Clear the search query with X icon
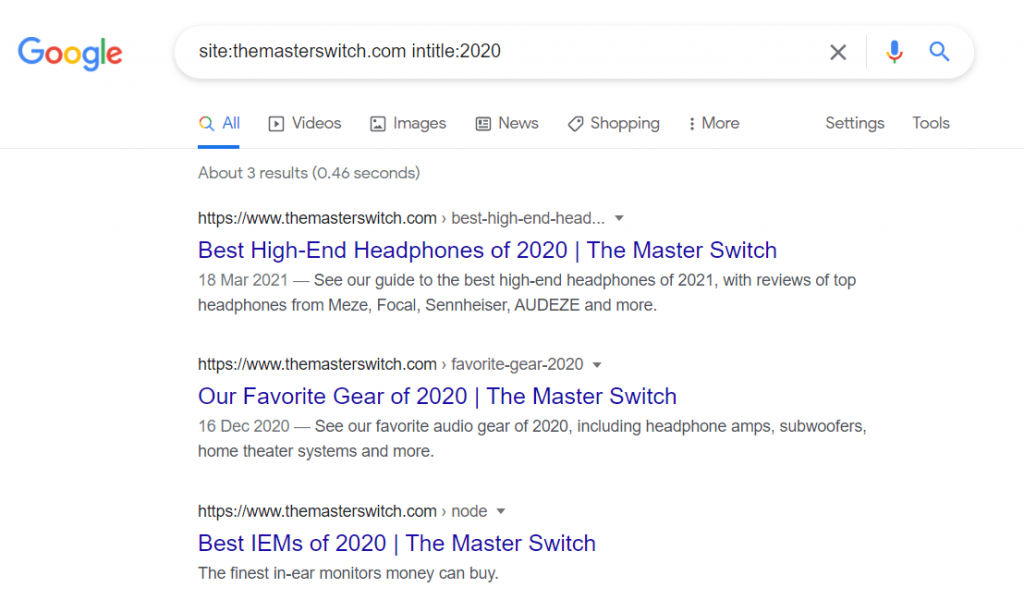 838,52
